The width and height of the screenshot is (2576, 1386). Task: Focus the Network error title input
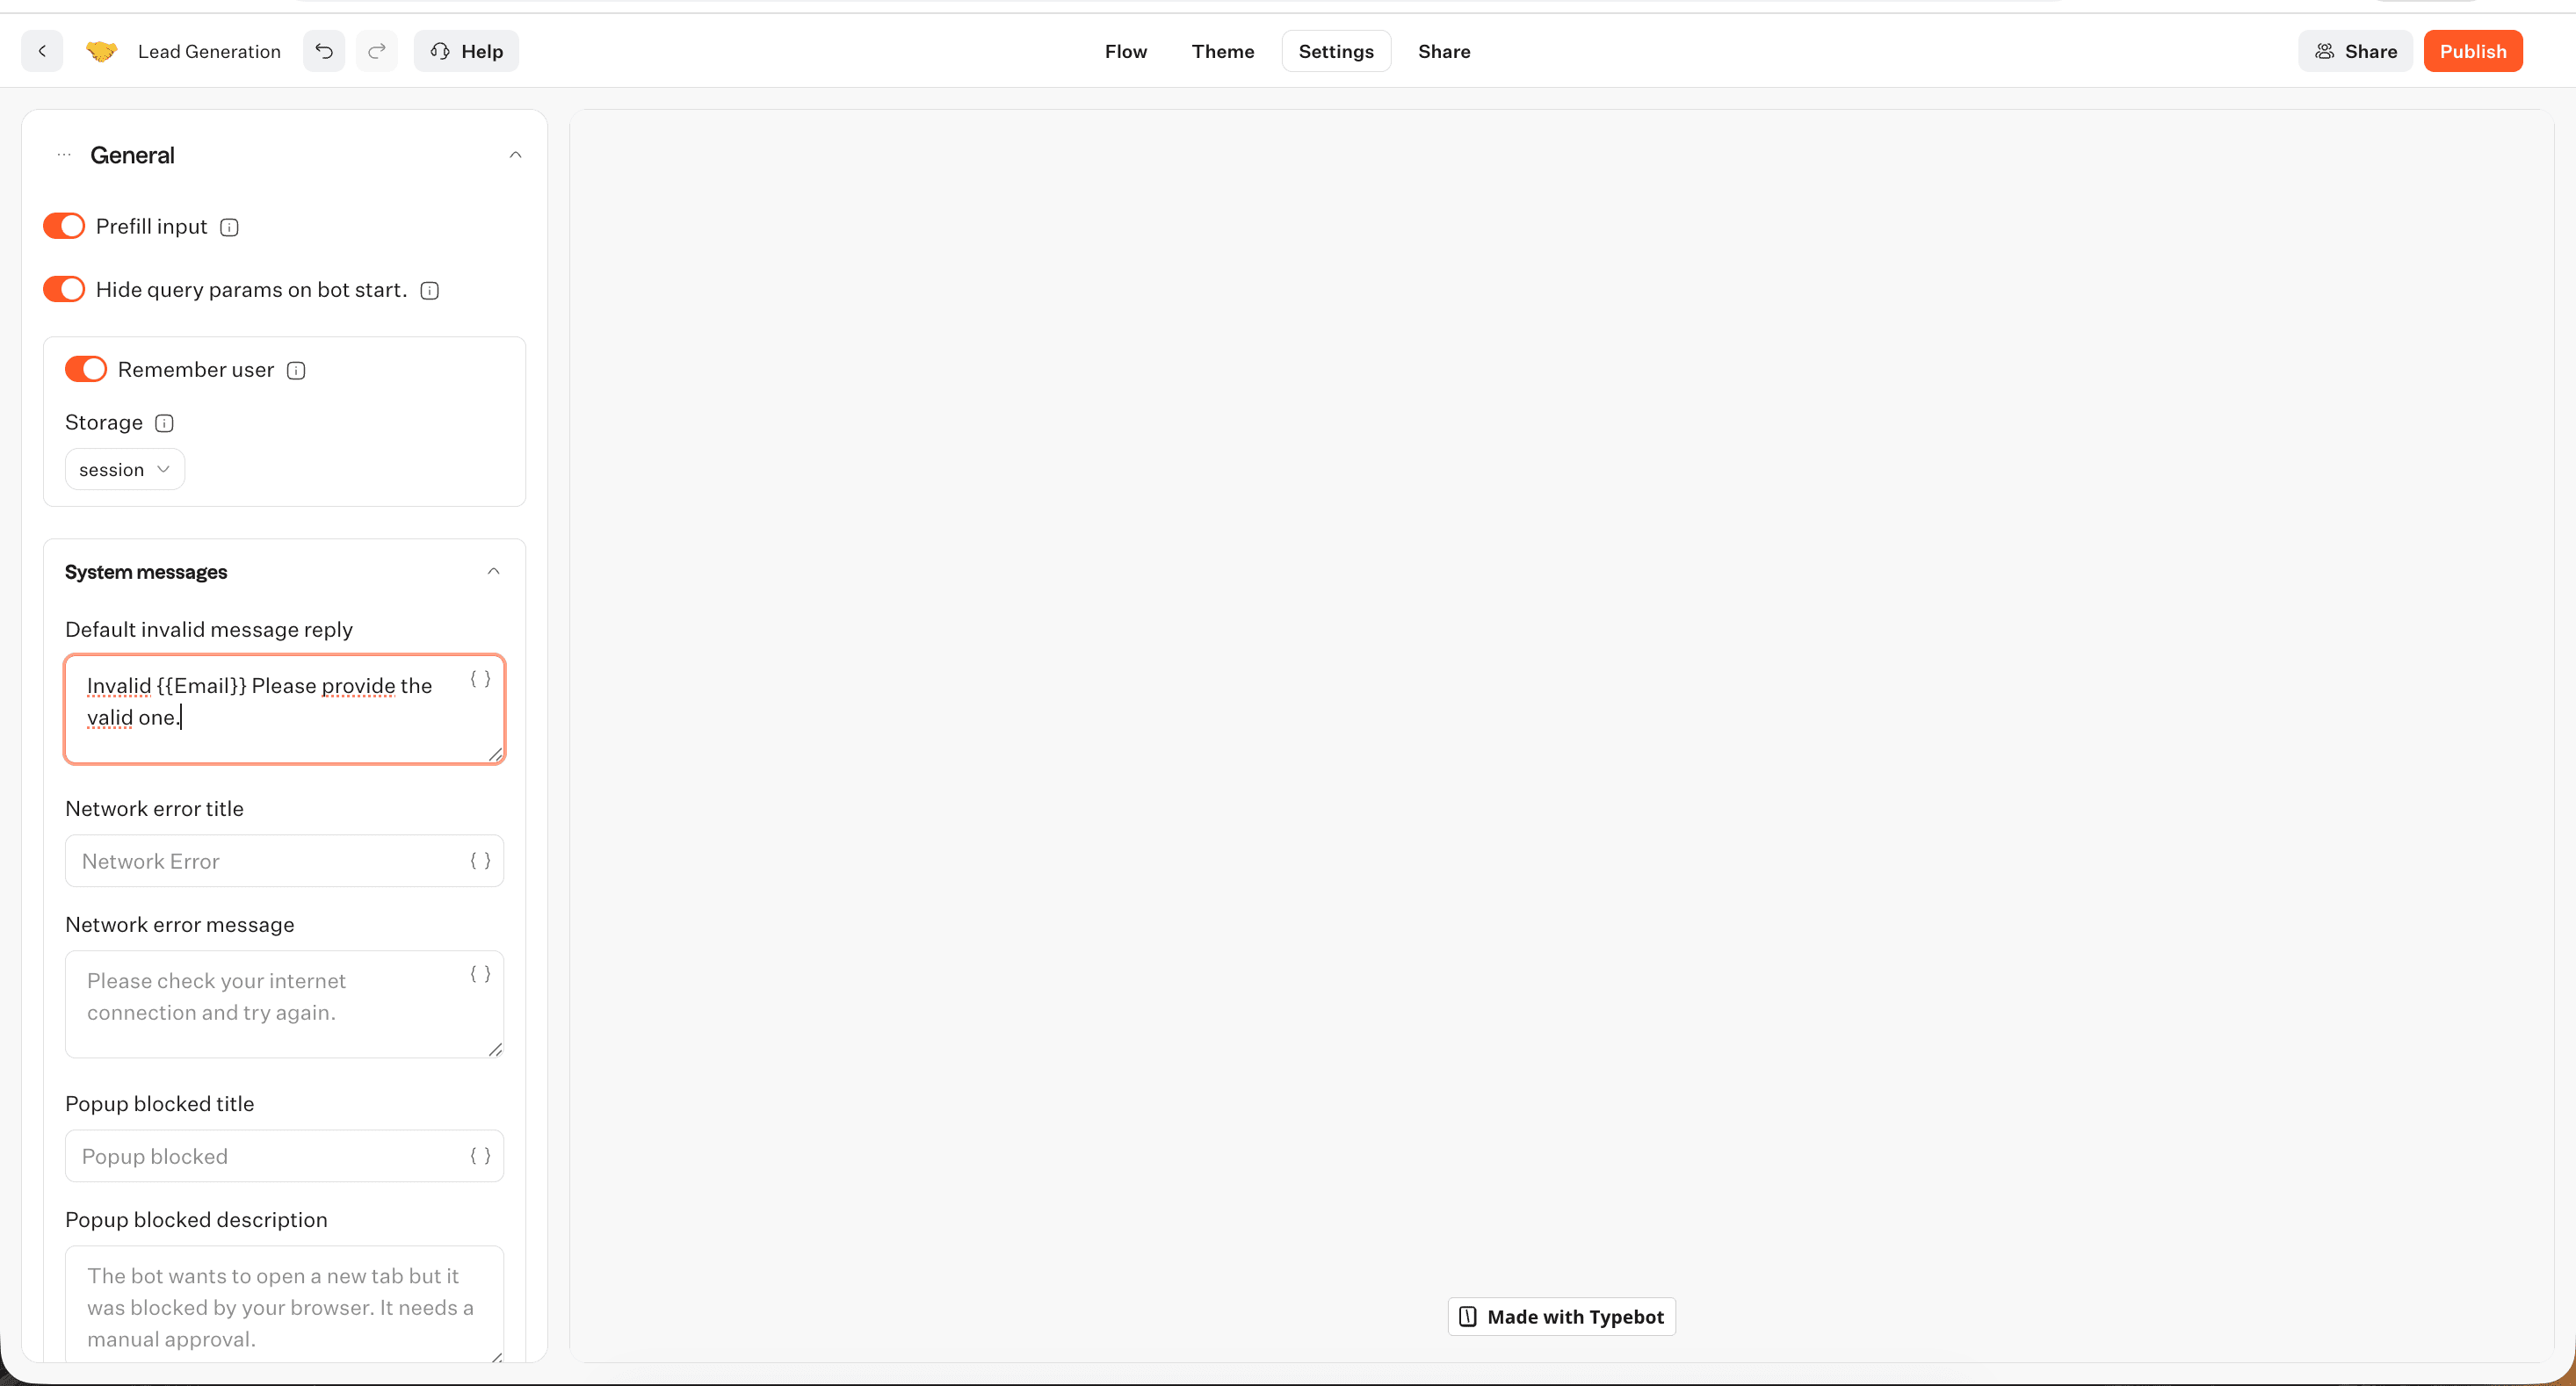point(285,861)
